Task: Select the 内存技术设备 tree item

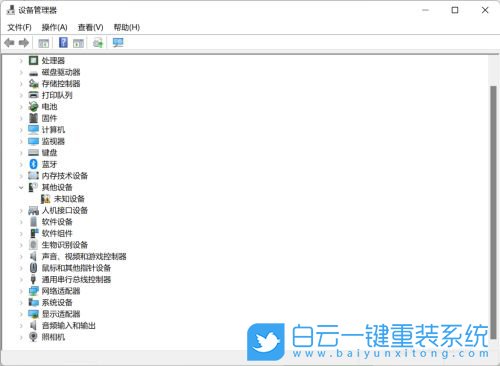Action: click(x=65, y=176)
